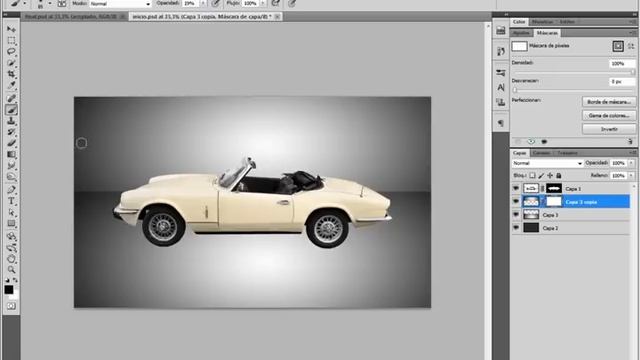Image resolution: width=640 pixels, height=360 pixels.
Task: Select the Eraser tool
Action: pyautogui.click(x=11, y=143)
